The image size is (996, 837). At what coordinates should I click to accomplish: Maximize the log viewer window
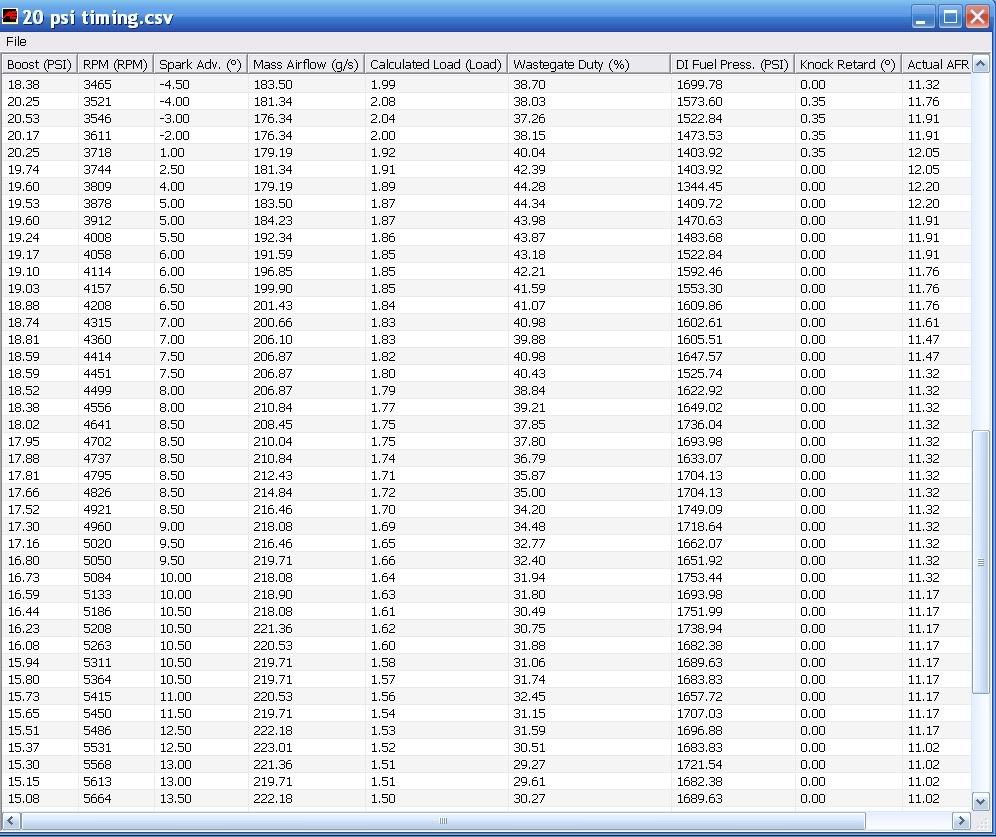tap(950, 17)
